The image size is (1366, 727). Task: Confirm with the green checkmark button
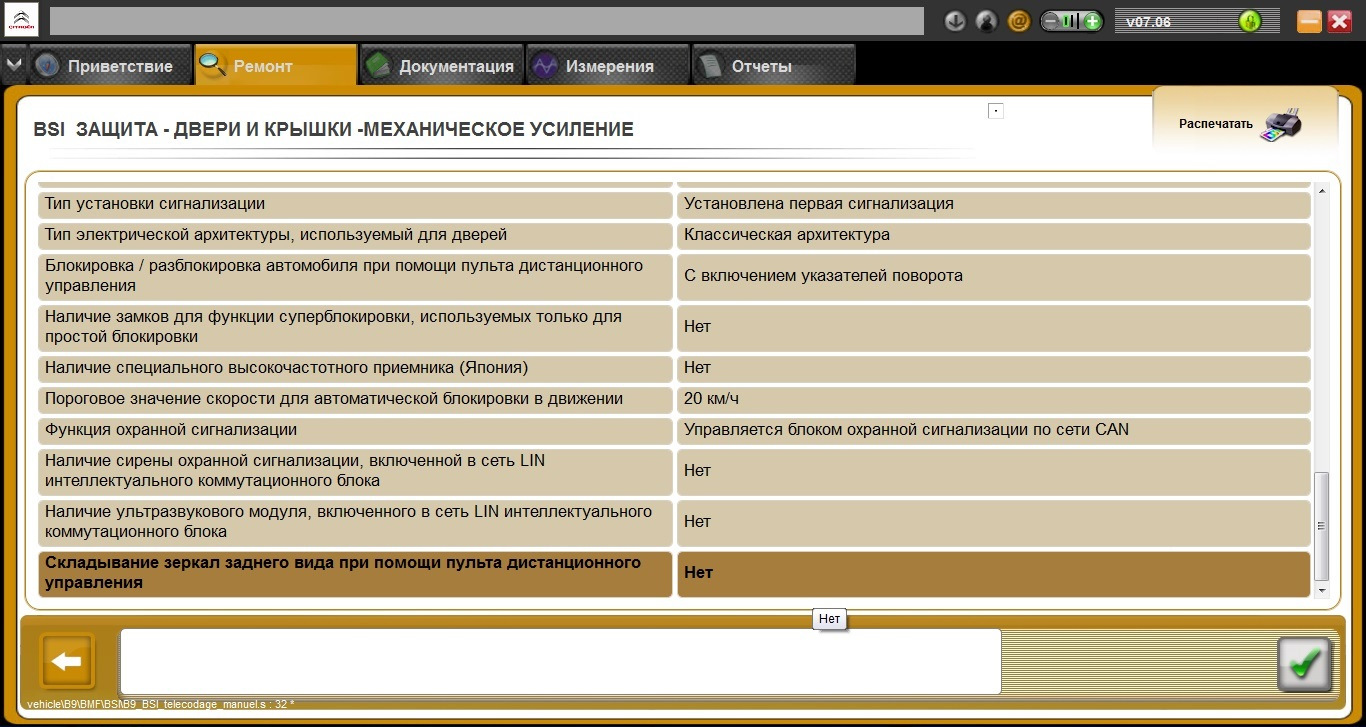(x=1304, y=664)
